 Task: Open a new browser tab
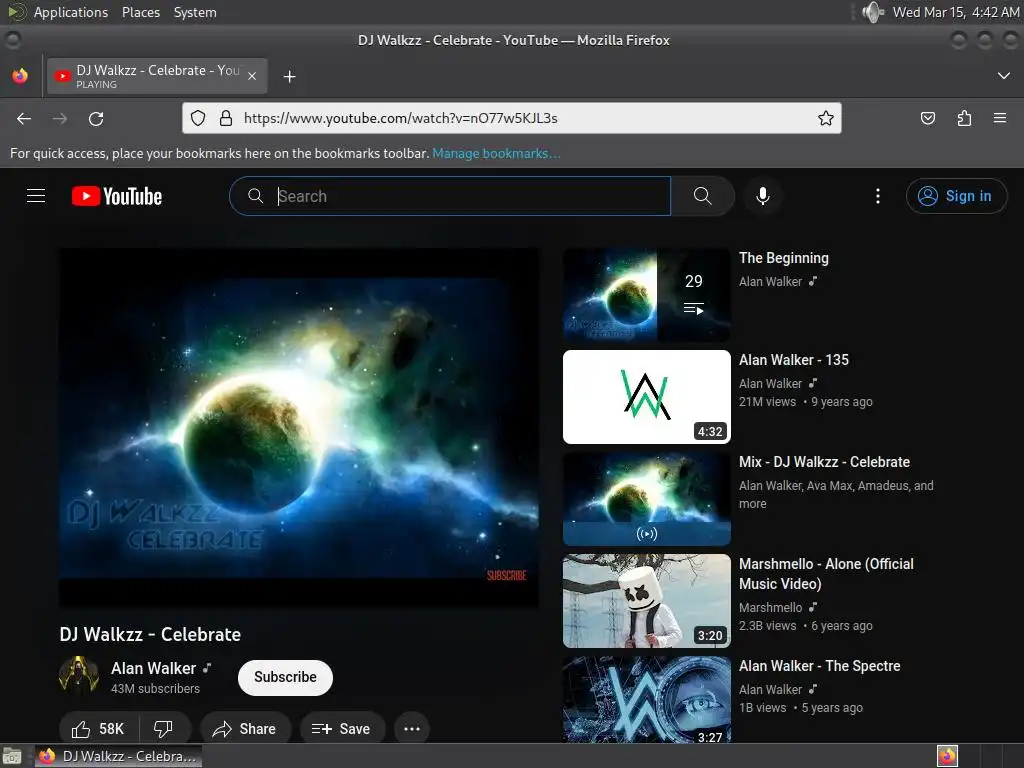[289, 77]
